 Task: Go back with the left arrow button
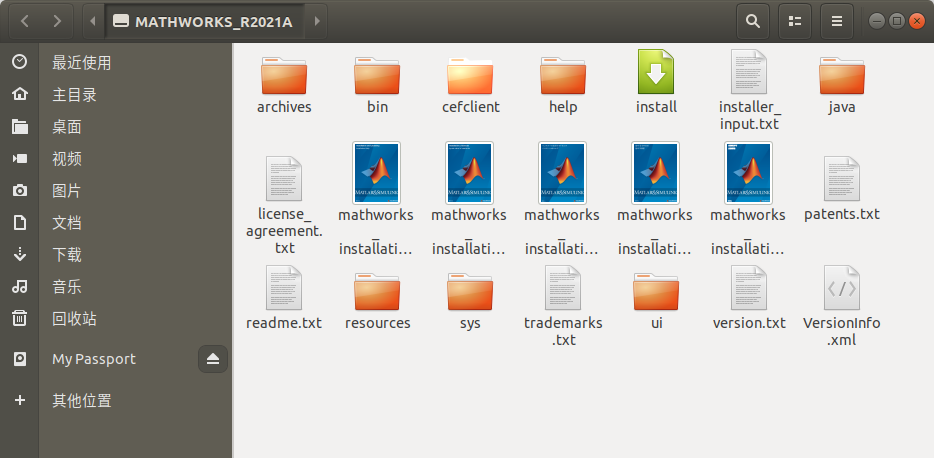(x=24, y=21)
